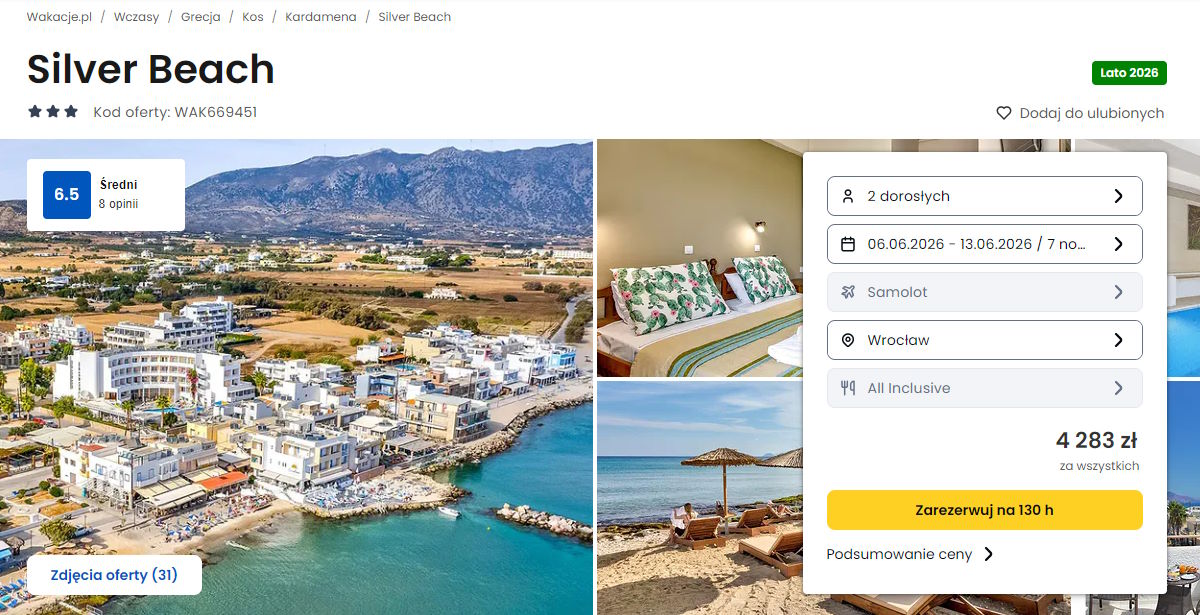Expand the Samolot transport option
Viewport: 1200px width, 615px height.
984,292
